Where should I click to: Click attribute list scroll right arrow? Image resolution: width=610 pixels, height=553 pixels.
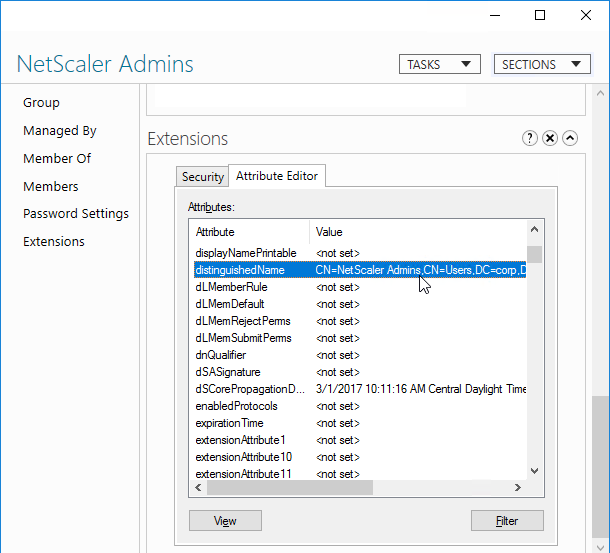coord(517,488)
